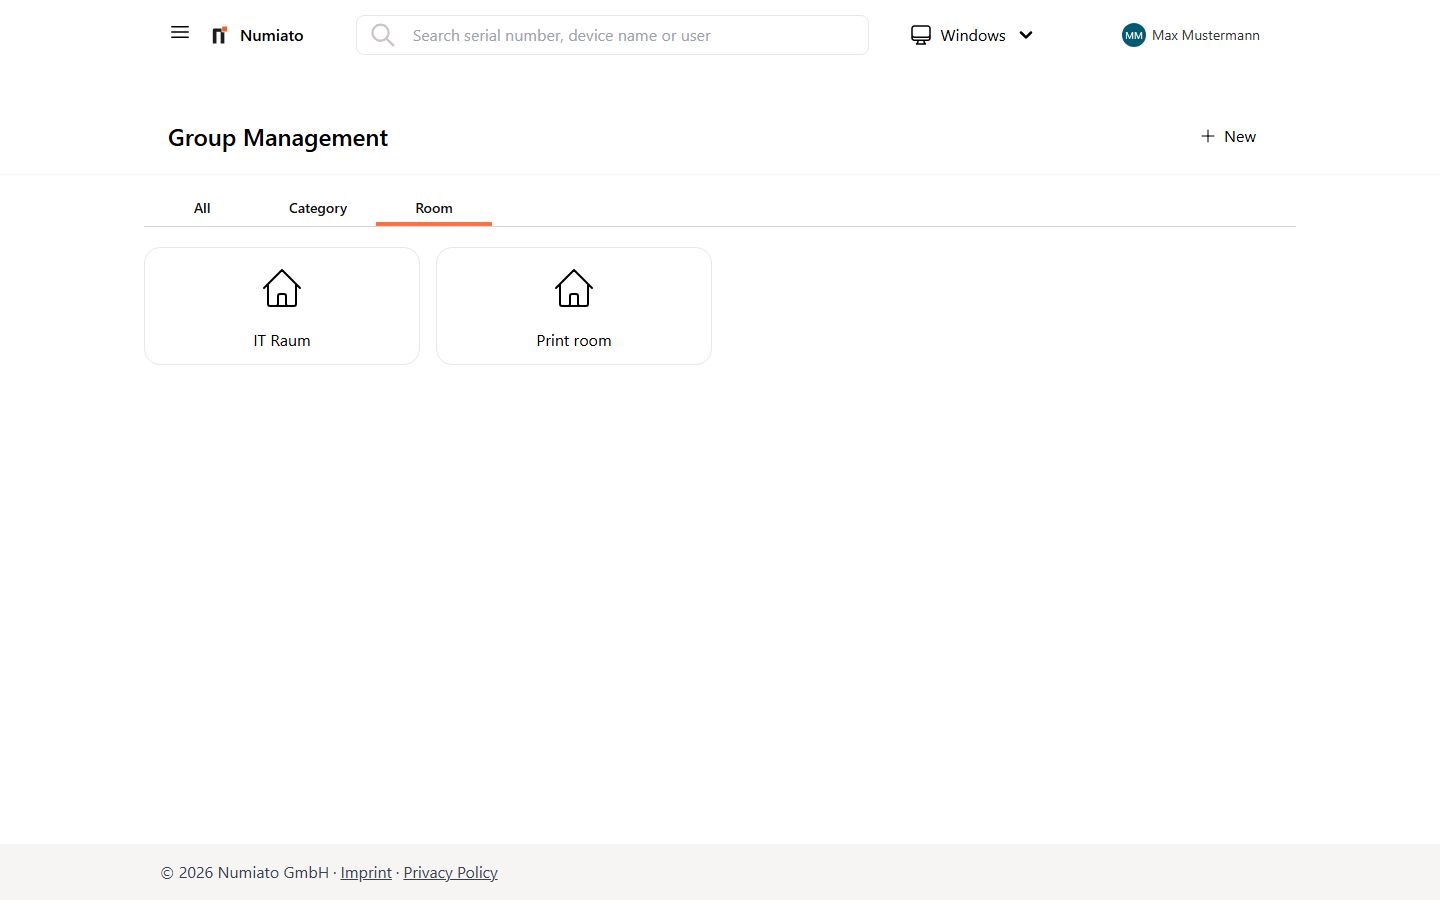The width and height of the screenshot is (1440, 900).
Task: Open the Privacy Policy link
Action: [450, 872]
